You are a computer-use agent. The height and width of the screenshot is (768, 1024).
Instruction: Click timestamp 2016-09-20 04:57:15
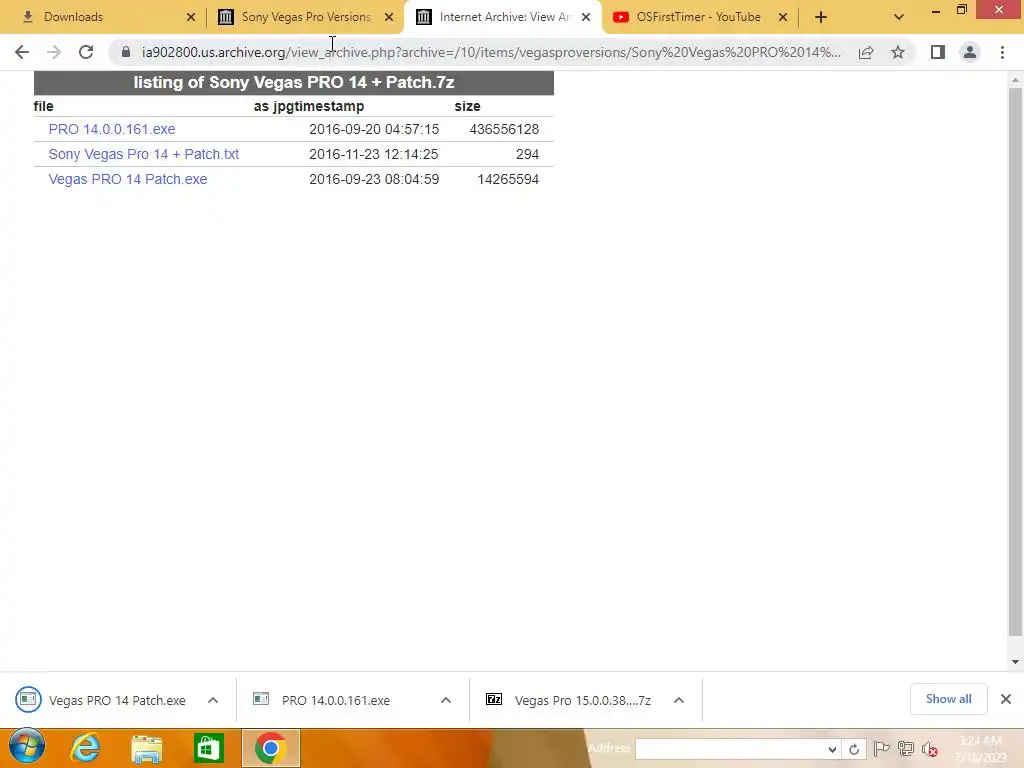coord(374,129)
